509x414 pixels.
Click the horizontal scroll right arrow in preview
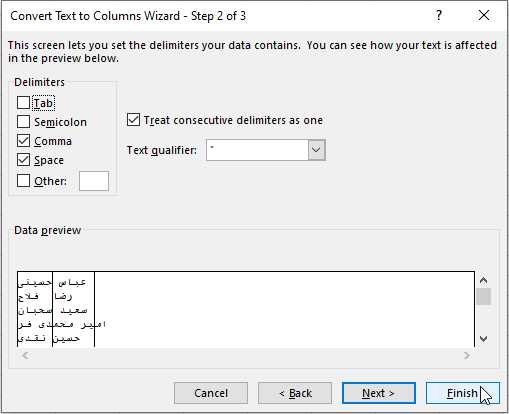467,356
